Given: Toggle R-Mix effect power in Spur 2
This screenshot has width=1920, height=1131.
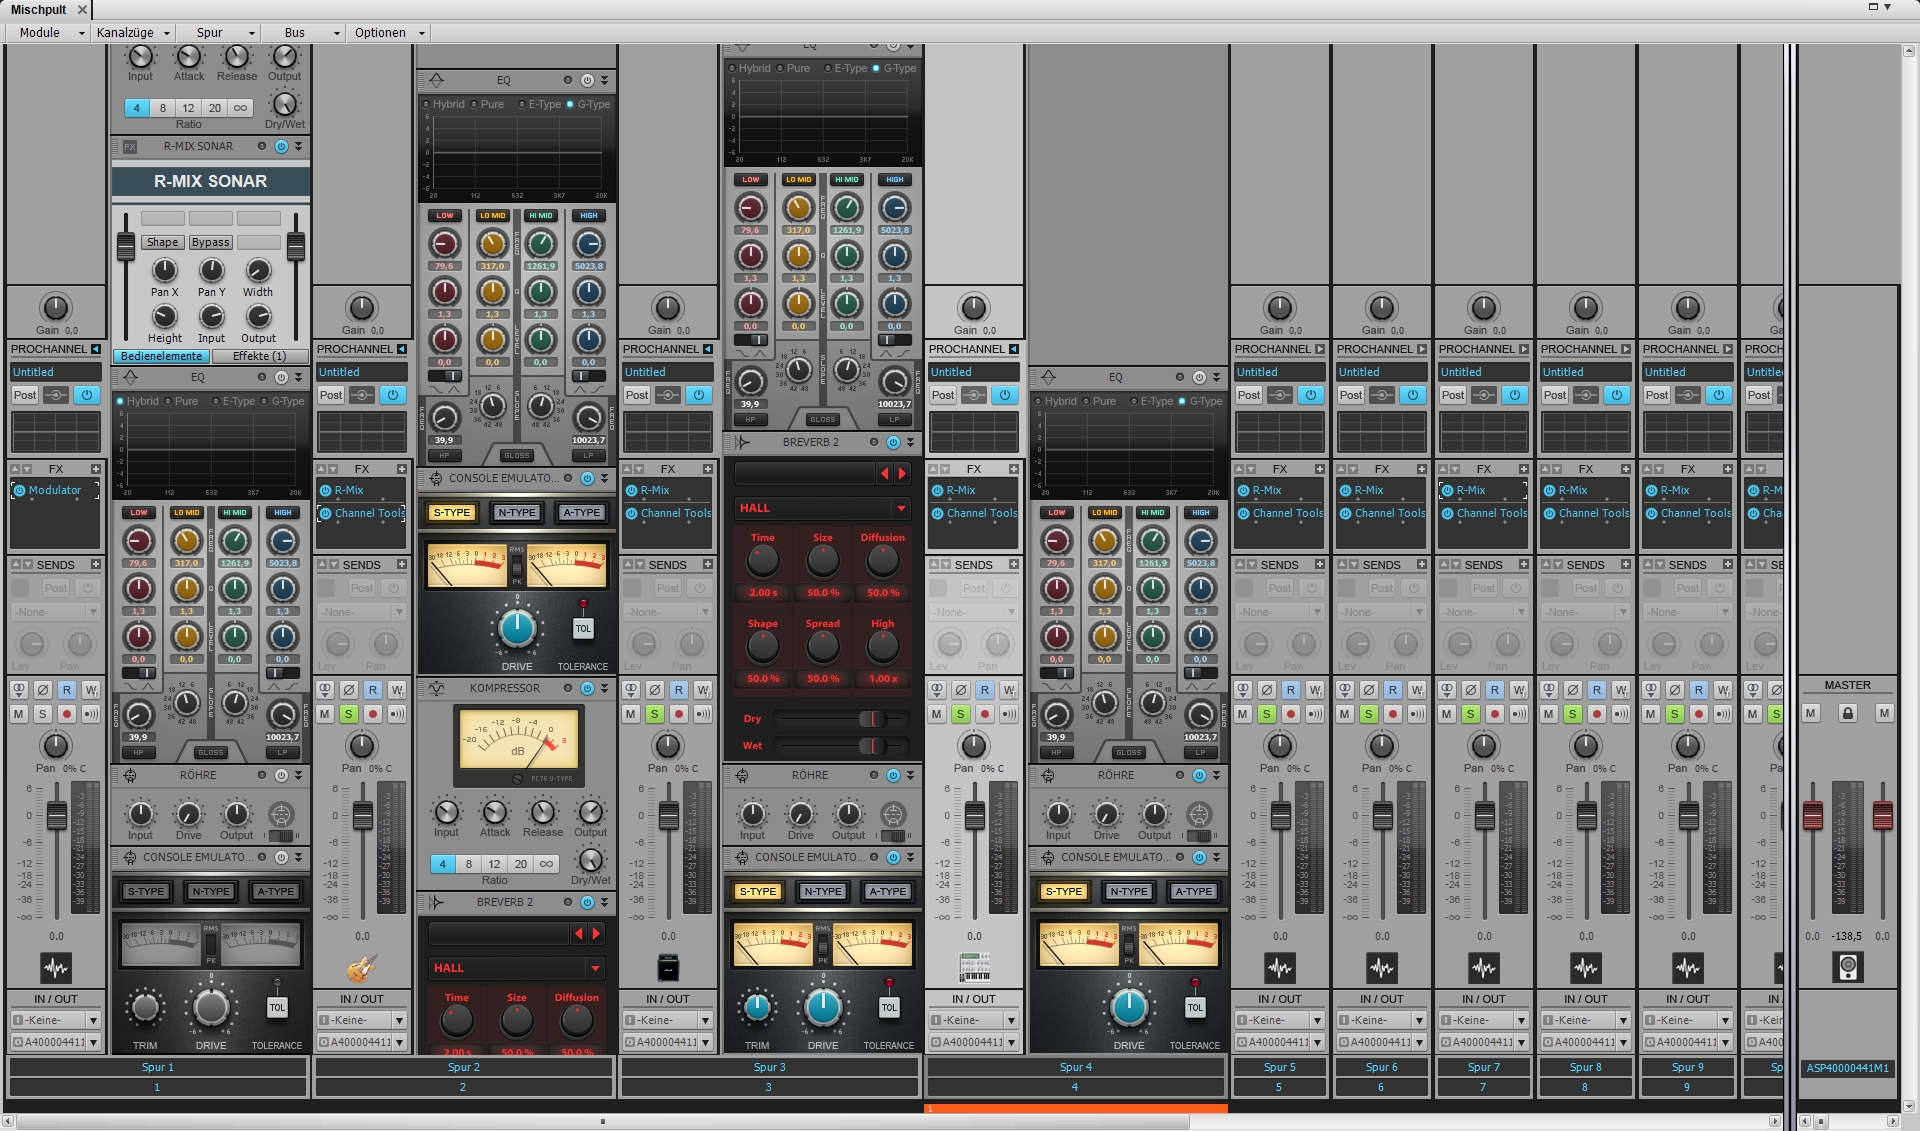Looking at the screenshot, I should click(x=325, y=490).
